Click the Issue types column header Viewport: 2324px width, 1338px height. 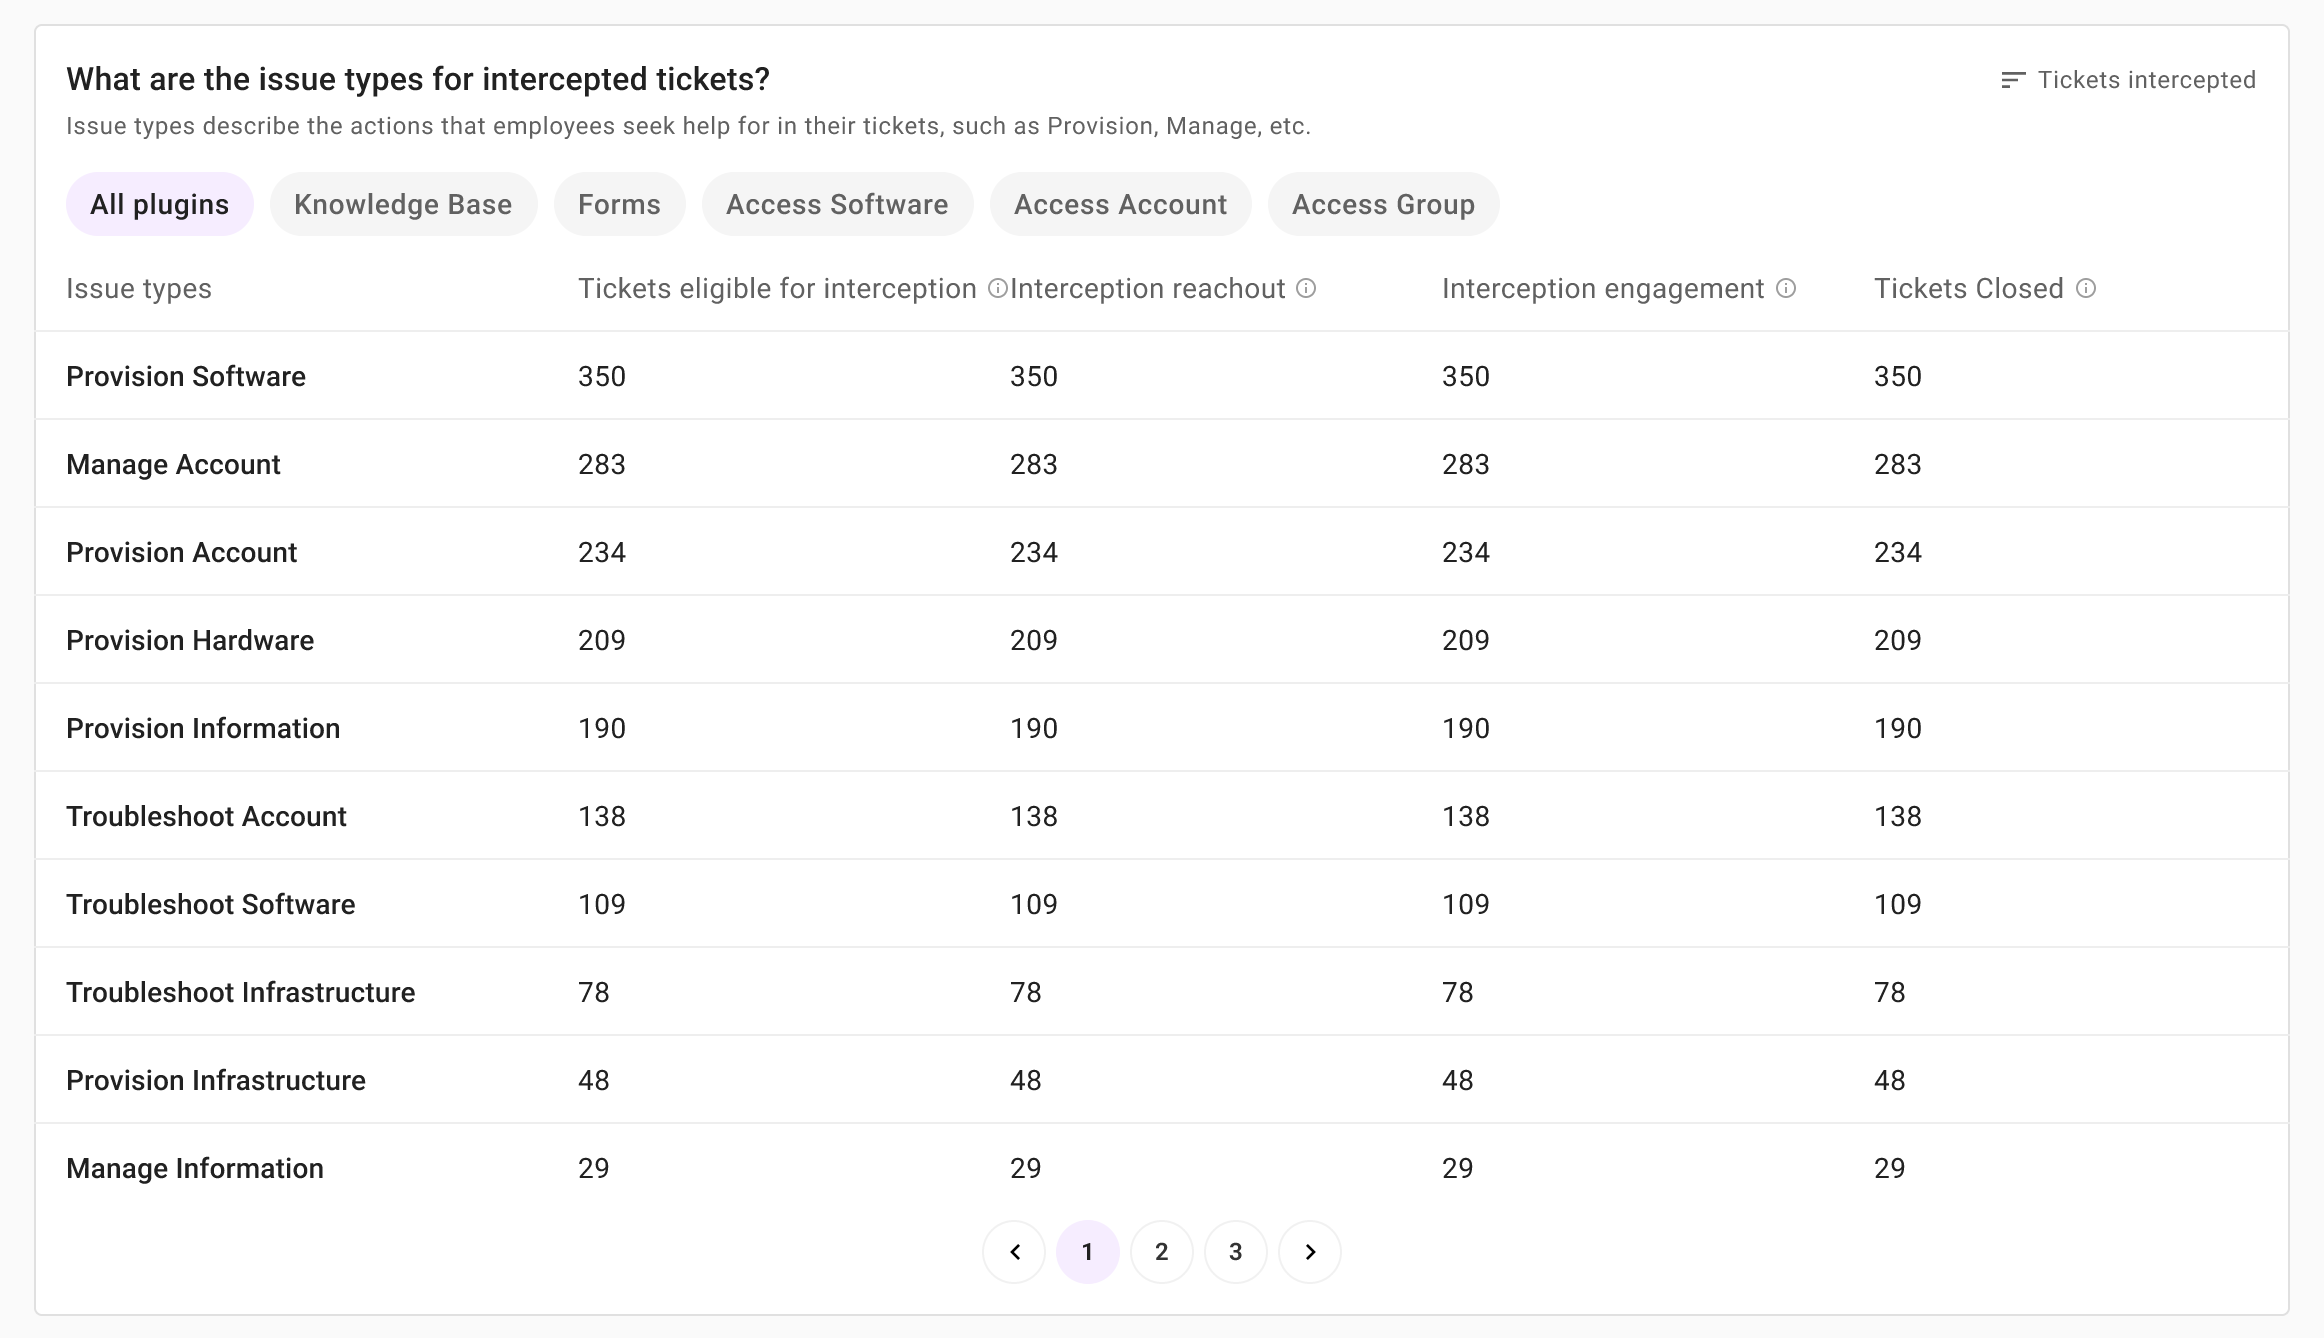pyautogui.click(x=139, y=289)
